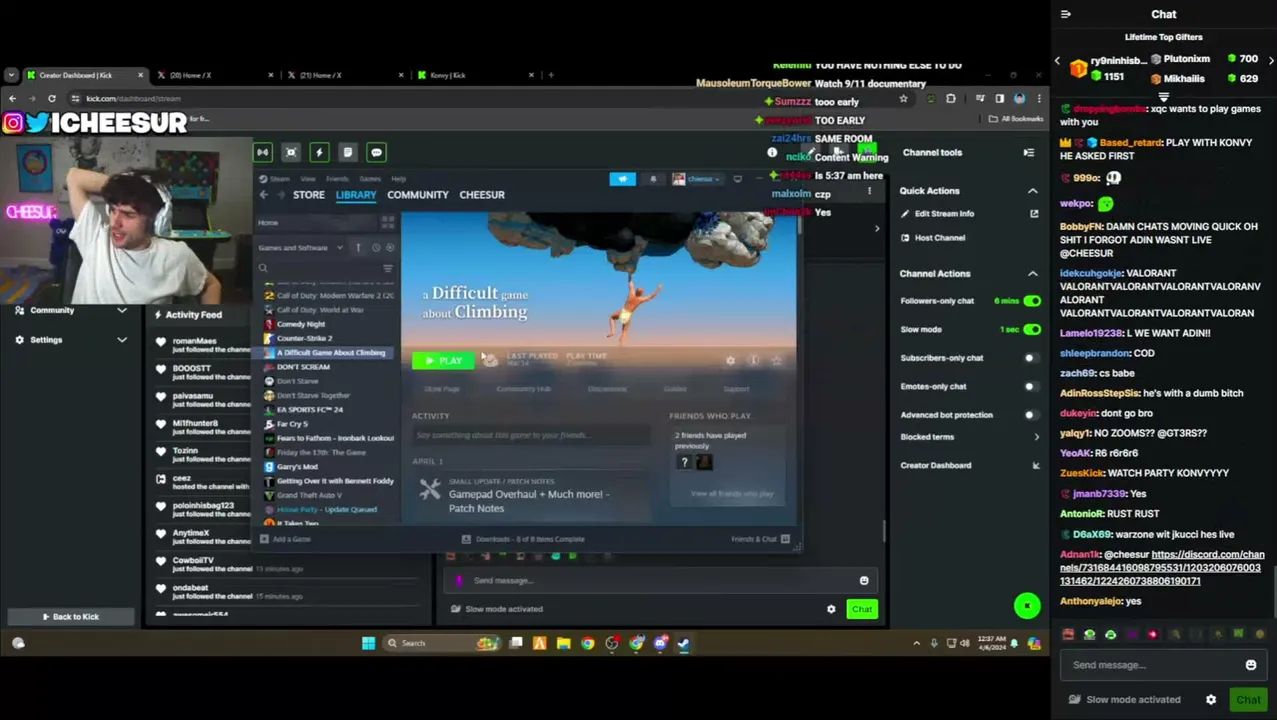Image resolution: width=1277 pixels, height=720 pixels.
Task: Open Friends & Chat in Steam
Action: 760,539
